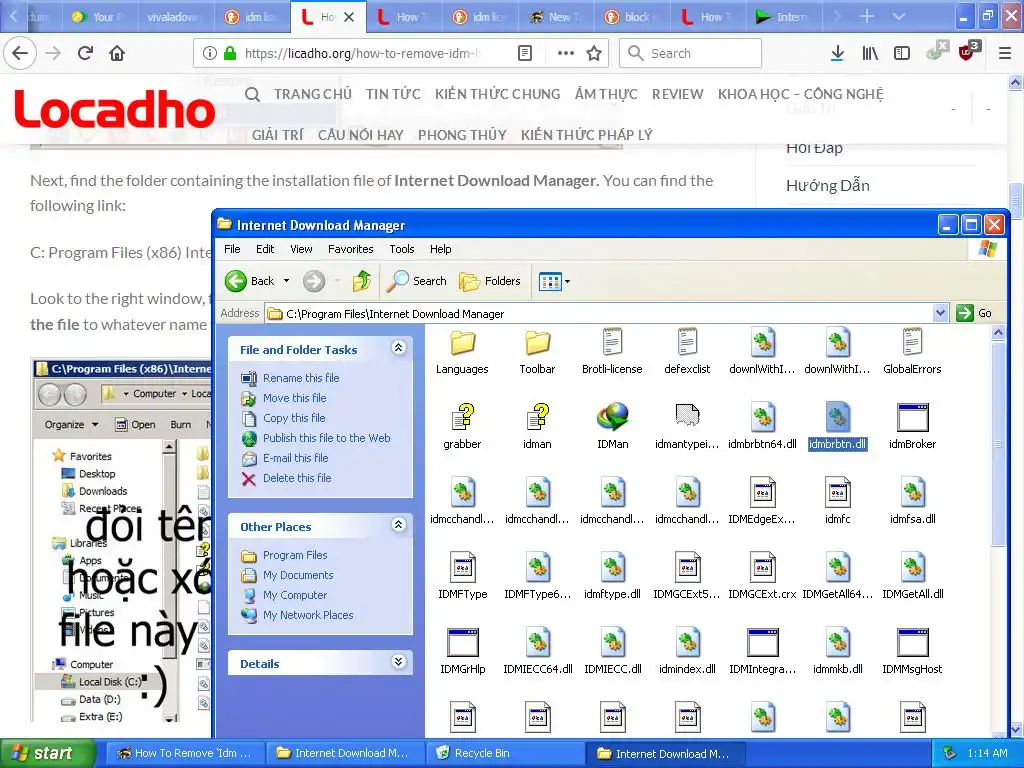Select the grabber help file

coord(462,427)
